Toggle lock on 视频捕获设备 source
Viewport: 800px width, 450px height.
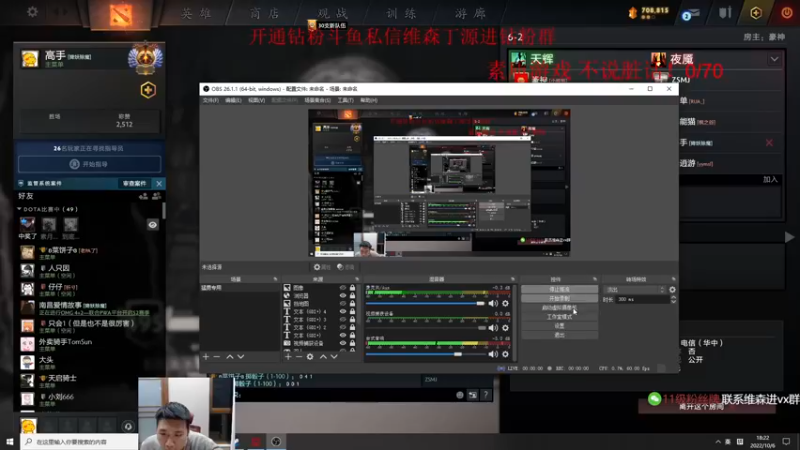click(352, 343)
